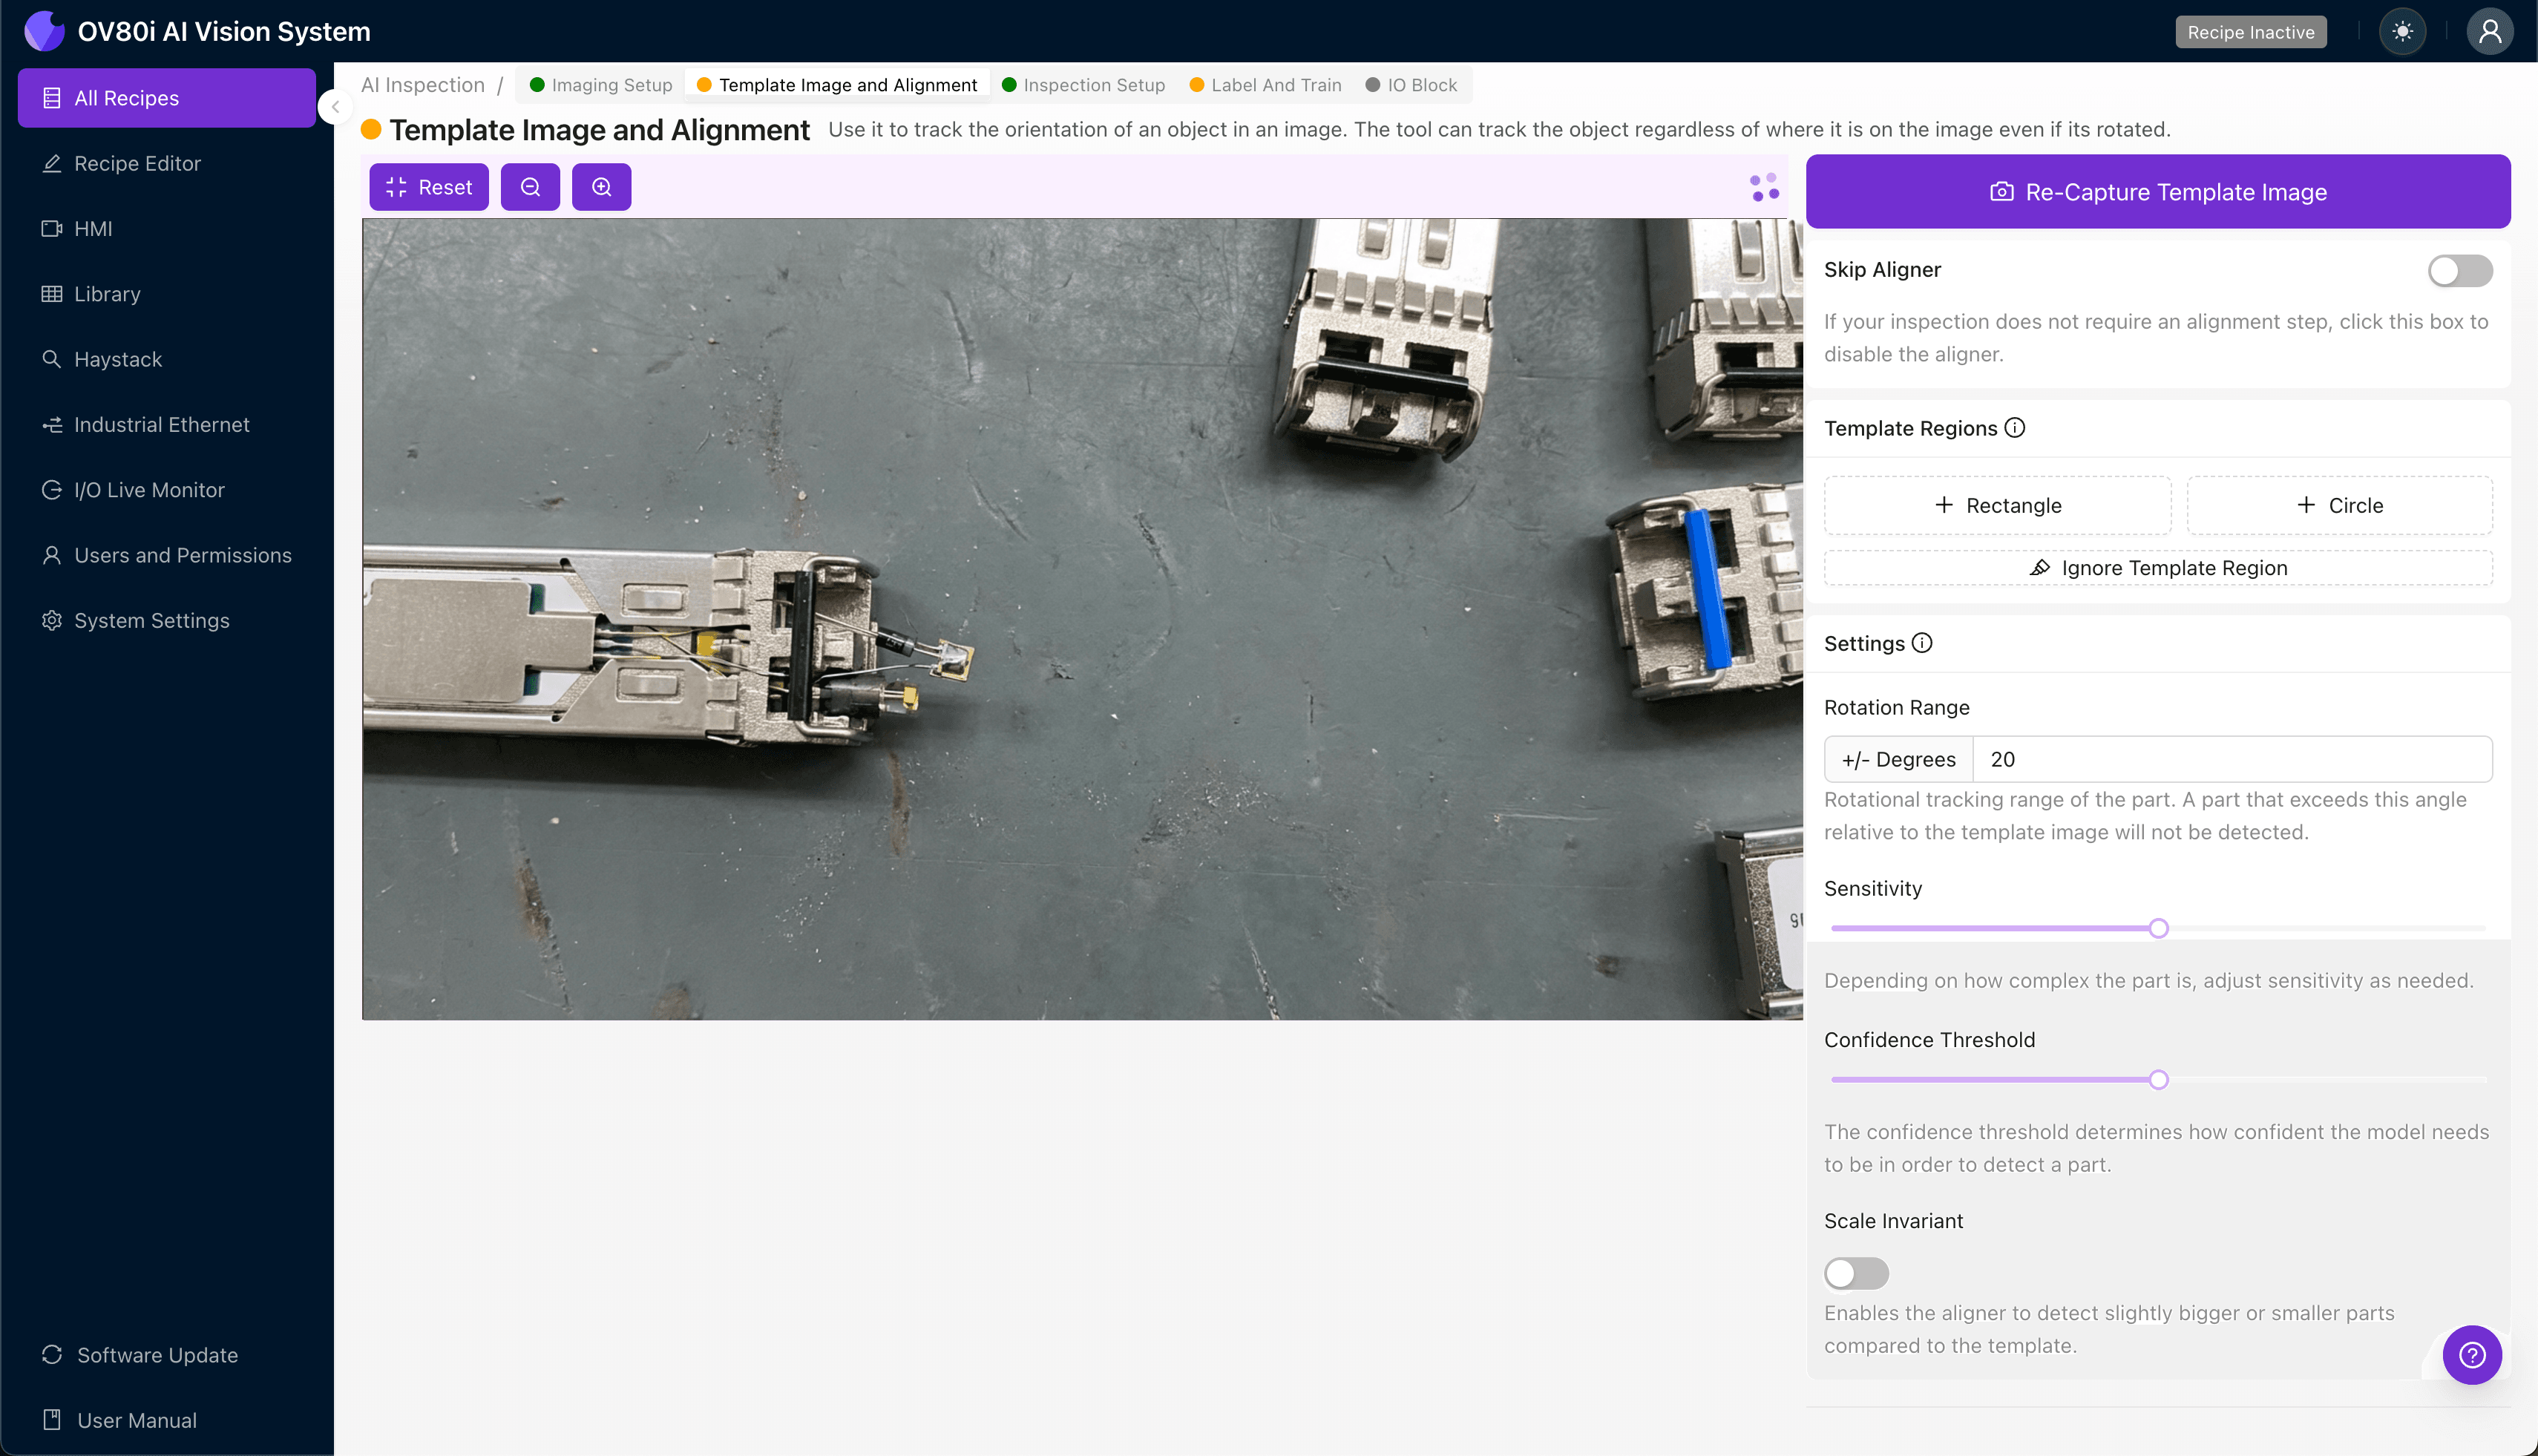Add a Rectangle template region
The width and height of the screenshot is (2538, 1456).
(x=1997, y=505)
